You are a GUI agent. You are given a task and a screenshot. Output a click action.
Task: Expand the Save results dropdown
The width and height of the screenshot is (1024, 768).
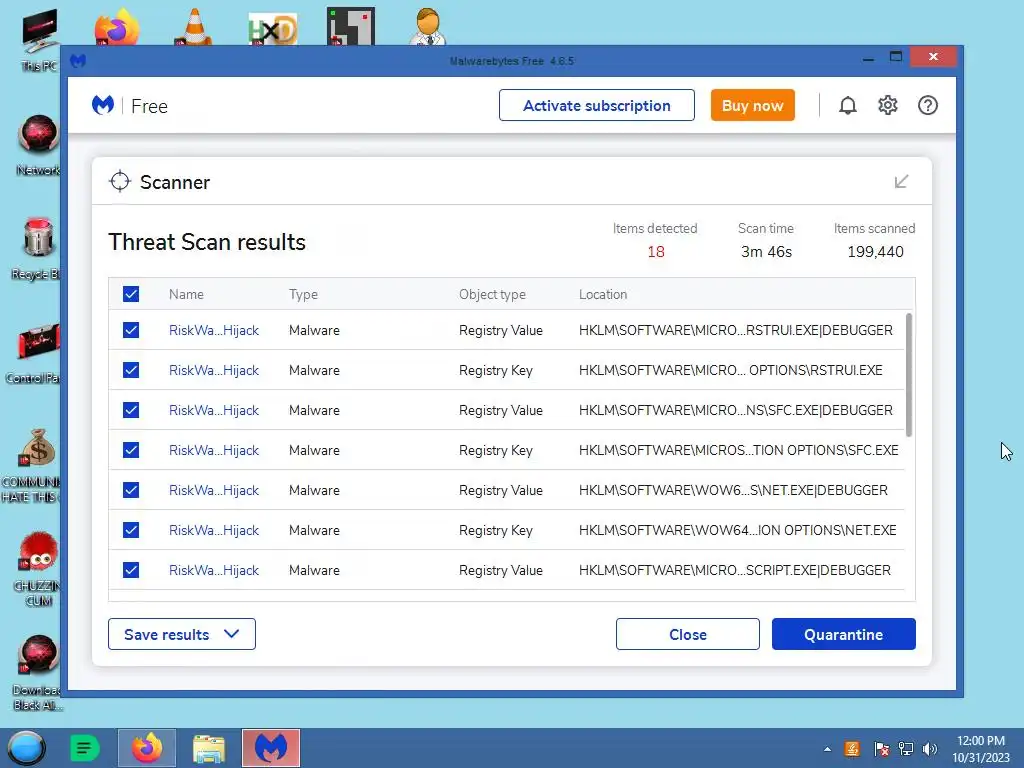pos(182,634)
